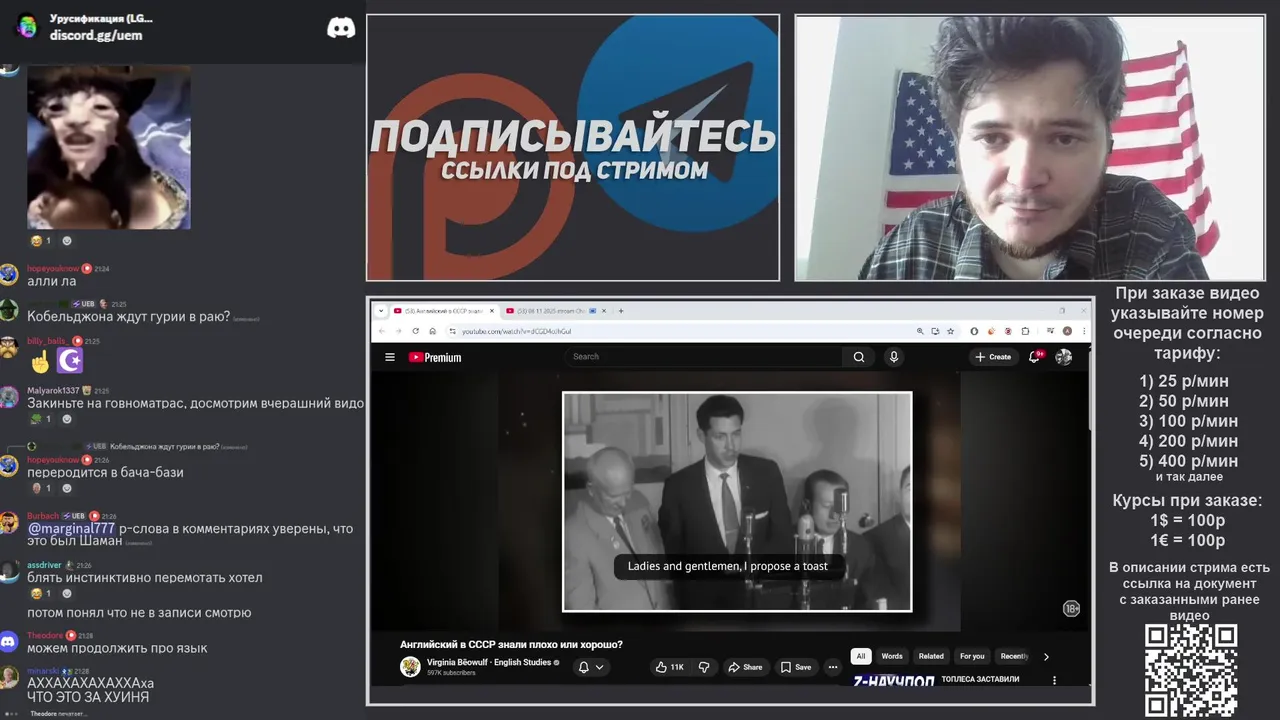Click the server icon next to discord.gg/uem

click(x=27, y=26)
